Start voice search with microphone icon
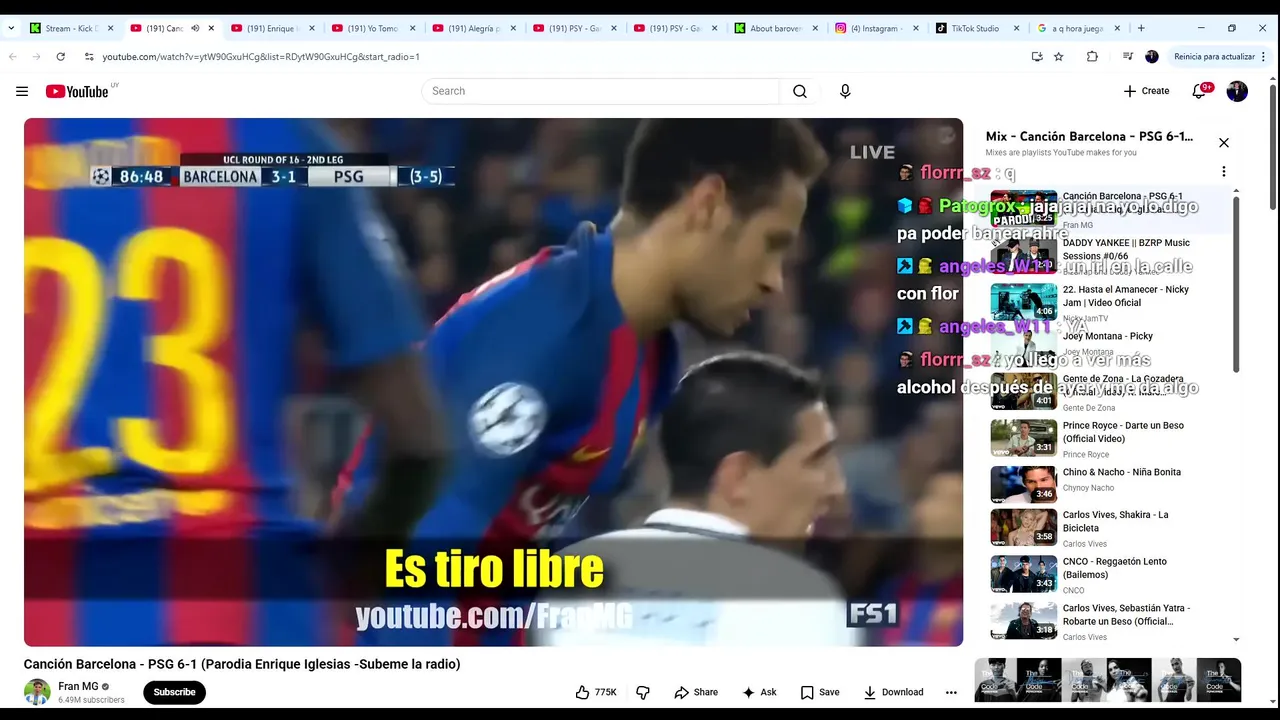Viewport: 1280px width, 720px height. 845,91
